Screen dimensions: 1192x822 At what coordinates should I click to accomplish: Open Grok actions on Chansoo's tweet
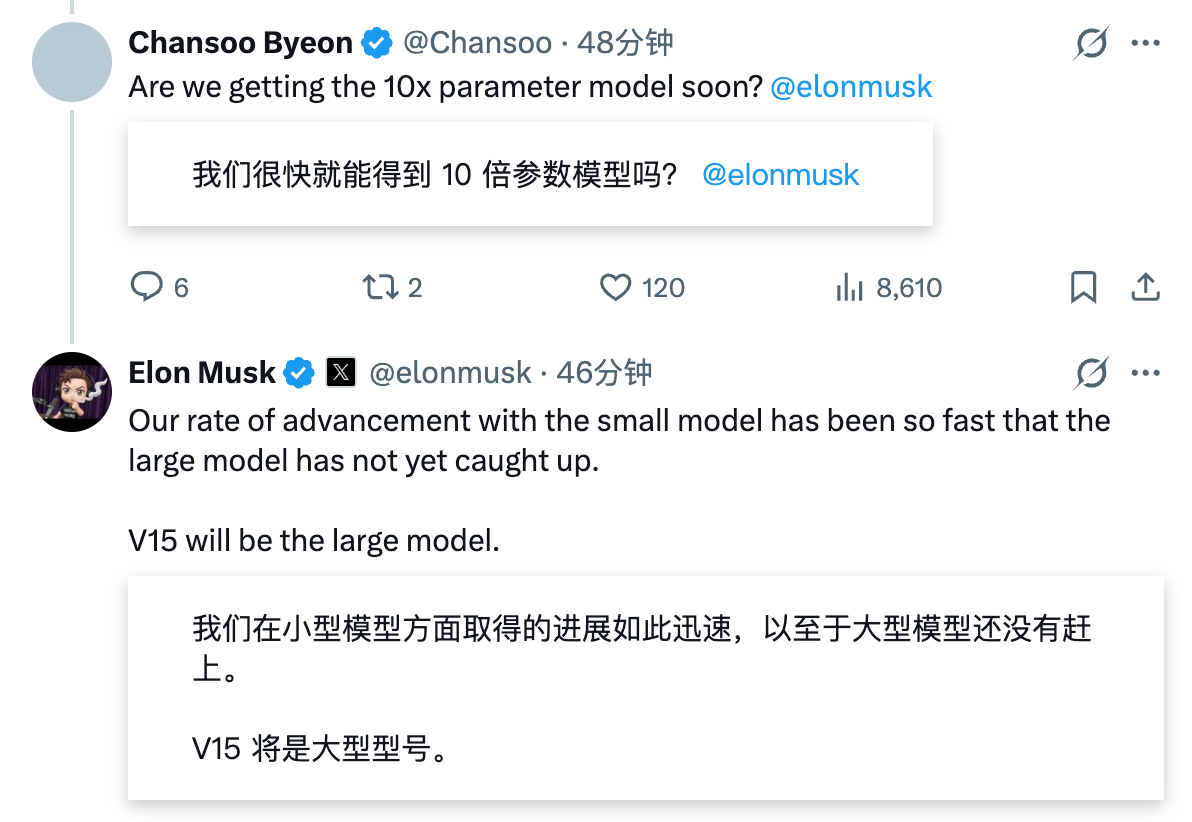click(1090, 44)
